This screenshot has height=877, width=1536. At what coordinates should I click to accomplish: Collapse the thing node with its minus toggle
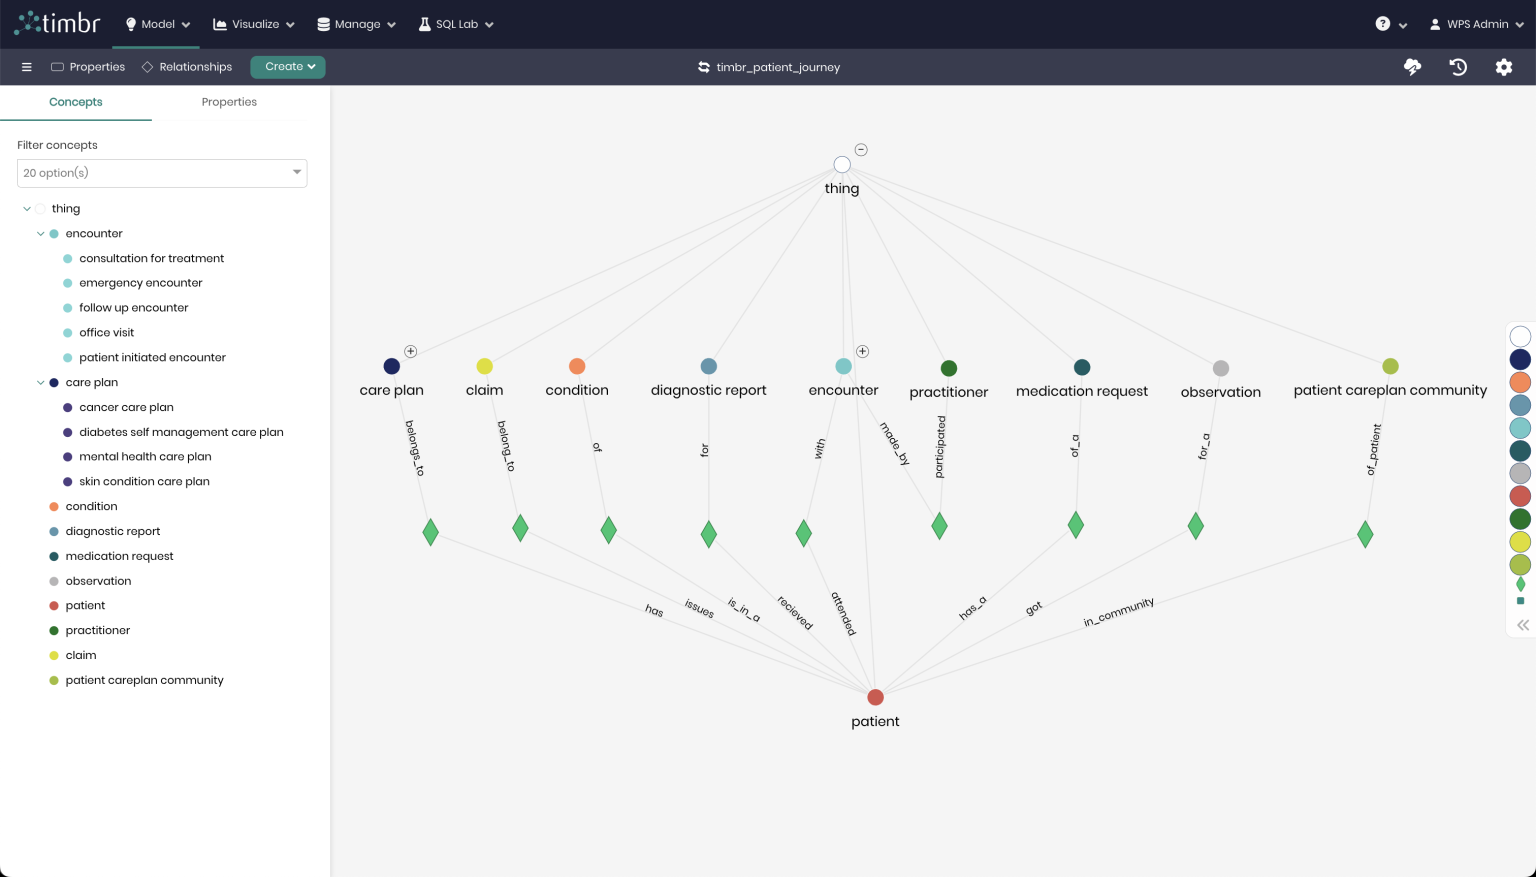click(861, 149)
